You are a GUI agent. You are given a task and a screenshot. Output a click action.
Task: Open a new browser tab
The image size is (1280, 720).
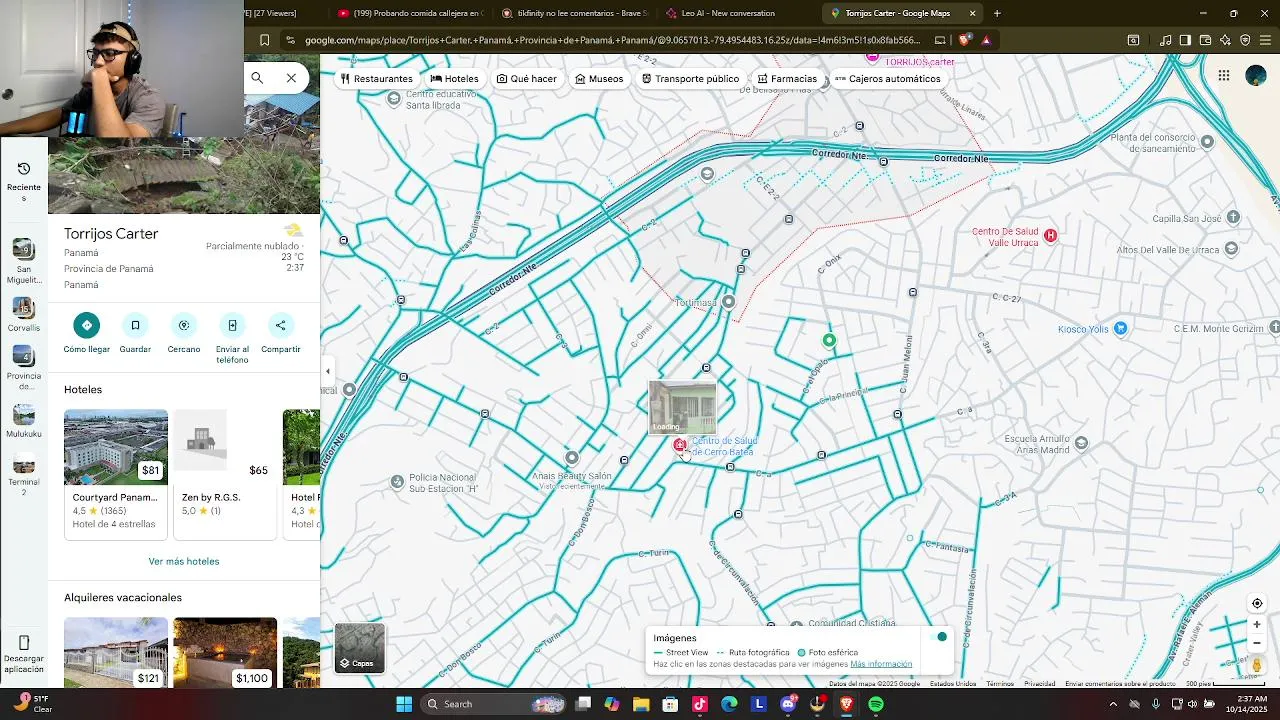(997, 13)
